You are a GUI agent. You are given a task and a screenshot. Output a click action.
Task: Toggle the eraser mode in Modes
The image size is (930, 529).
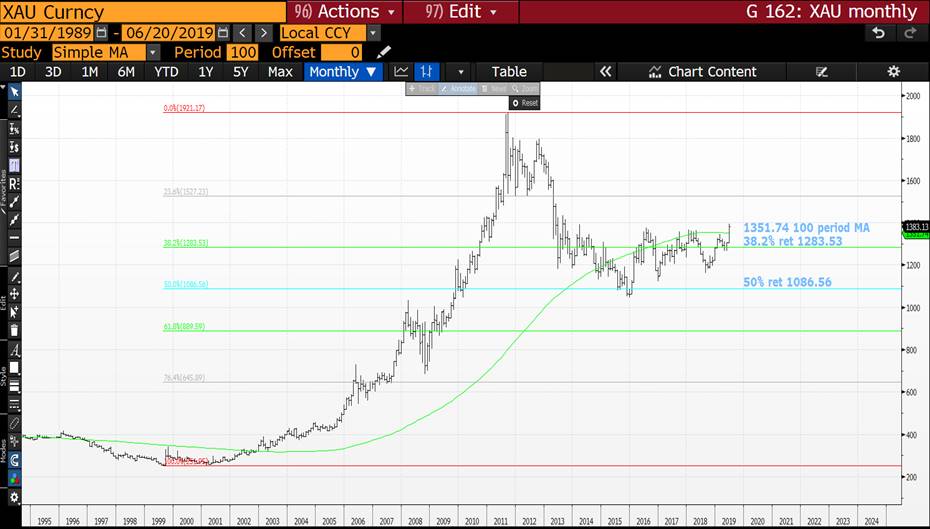(14, 423)
